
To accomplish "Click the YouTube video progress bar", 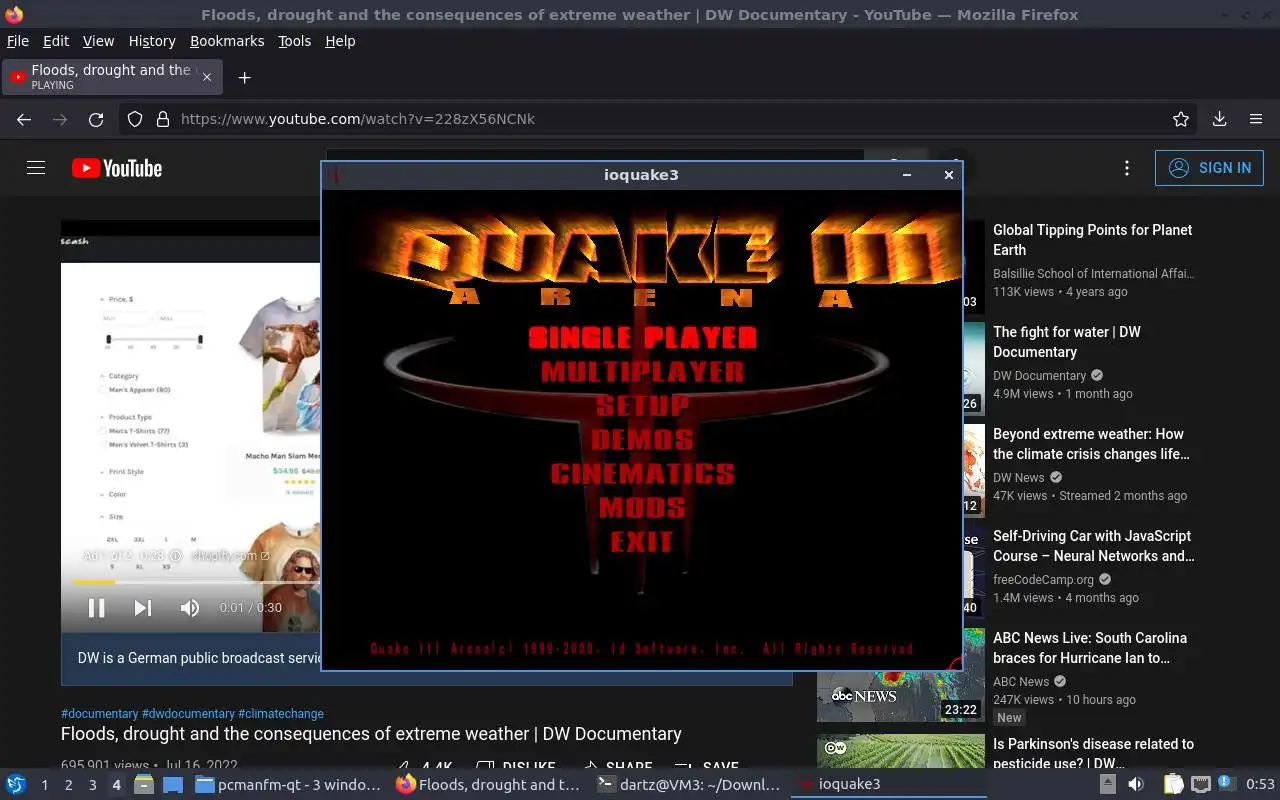I will [x=196, y=582].
